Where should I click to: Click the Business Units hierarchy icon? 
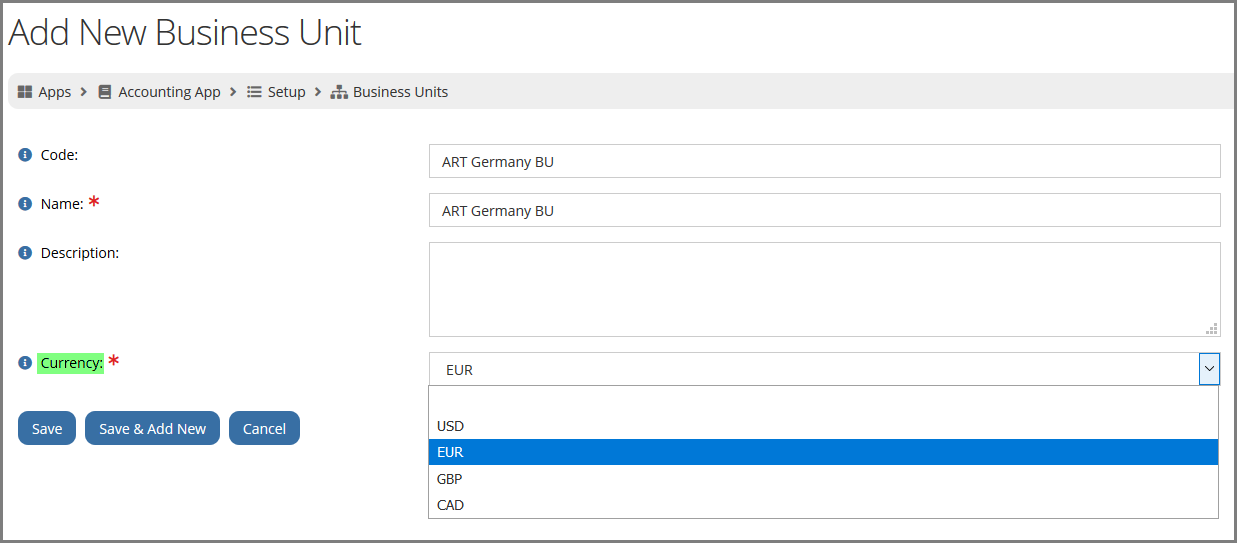point(339,92)
